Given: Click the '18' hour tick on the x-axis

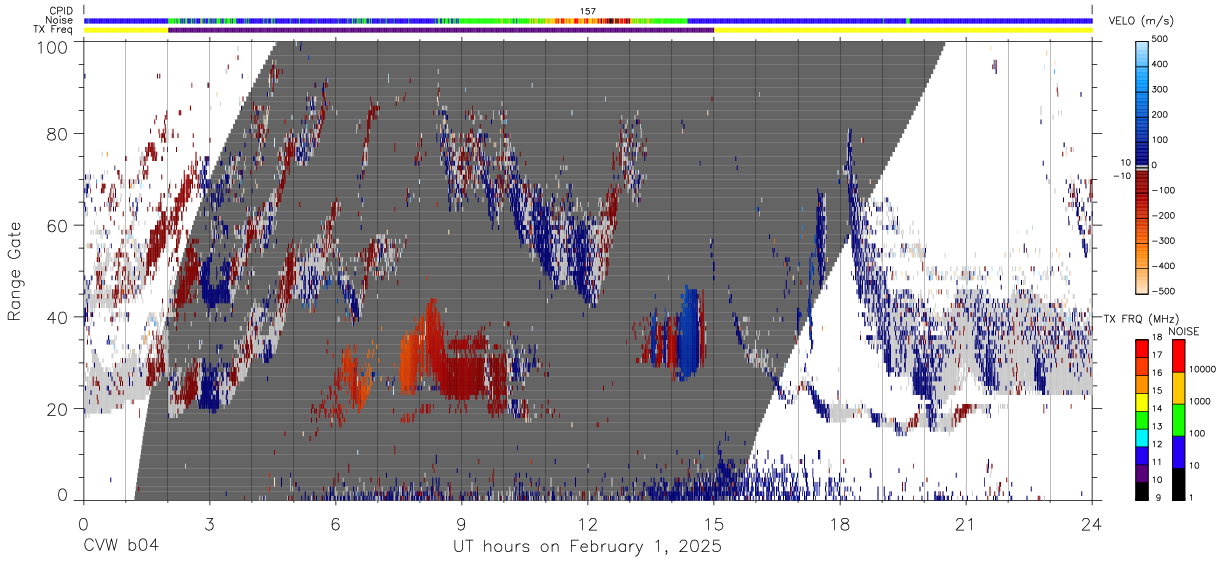Looking at the screenshot, I should 840,524.
